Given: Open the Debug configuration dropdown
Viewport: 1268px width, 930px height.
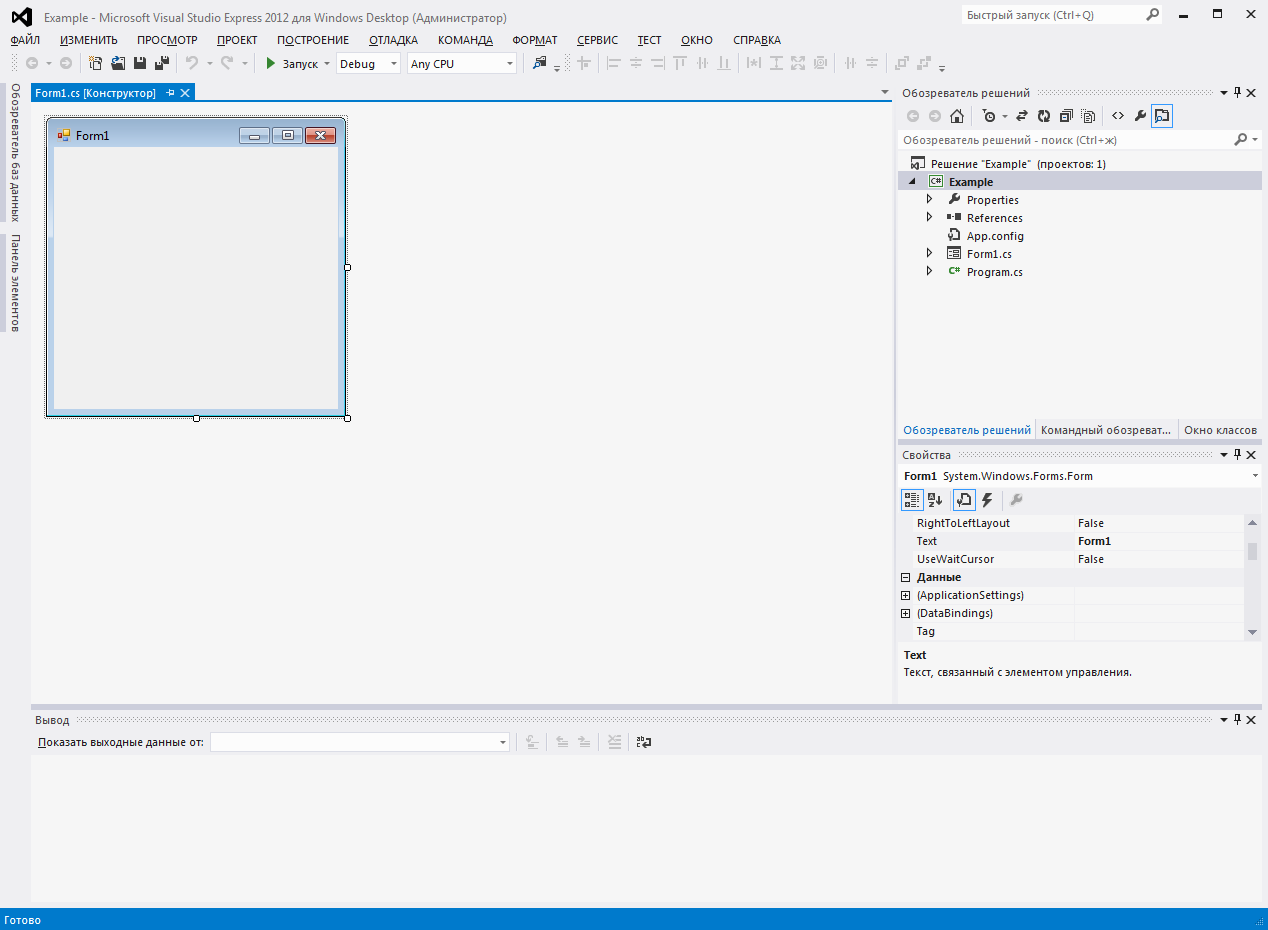Looking at the screenshot, I should point(368,63).
